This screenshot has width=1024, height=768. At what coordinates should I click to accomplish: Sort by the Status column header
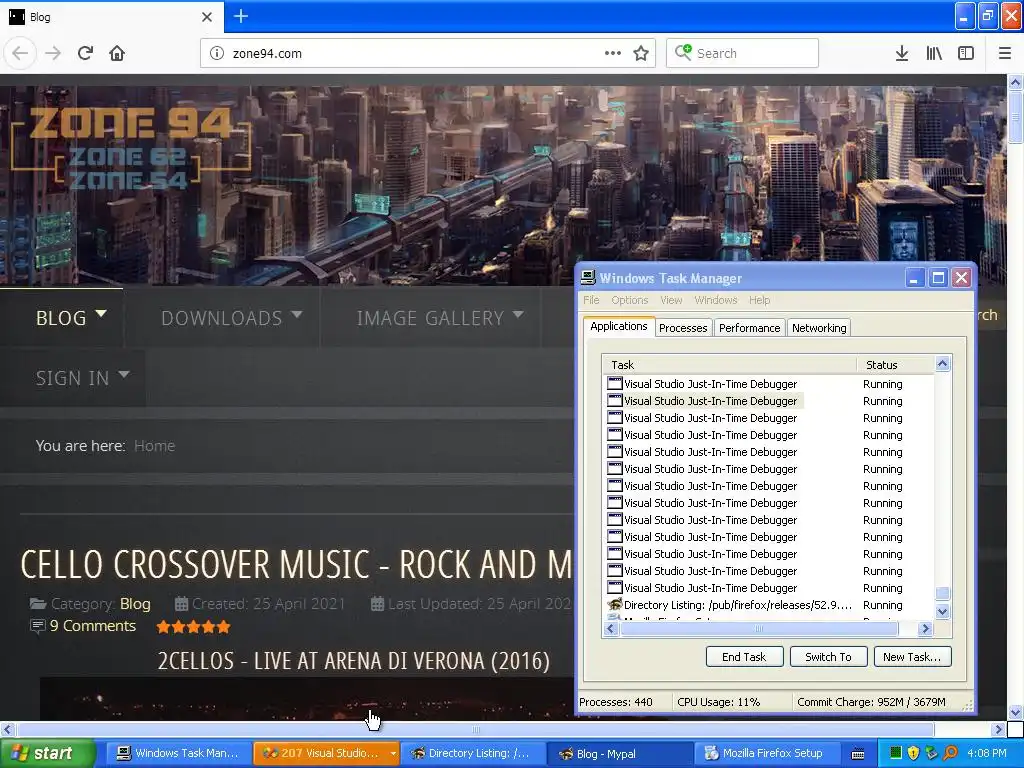(x=895, y=364)
